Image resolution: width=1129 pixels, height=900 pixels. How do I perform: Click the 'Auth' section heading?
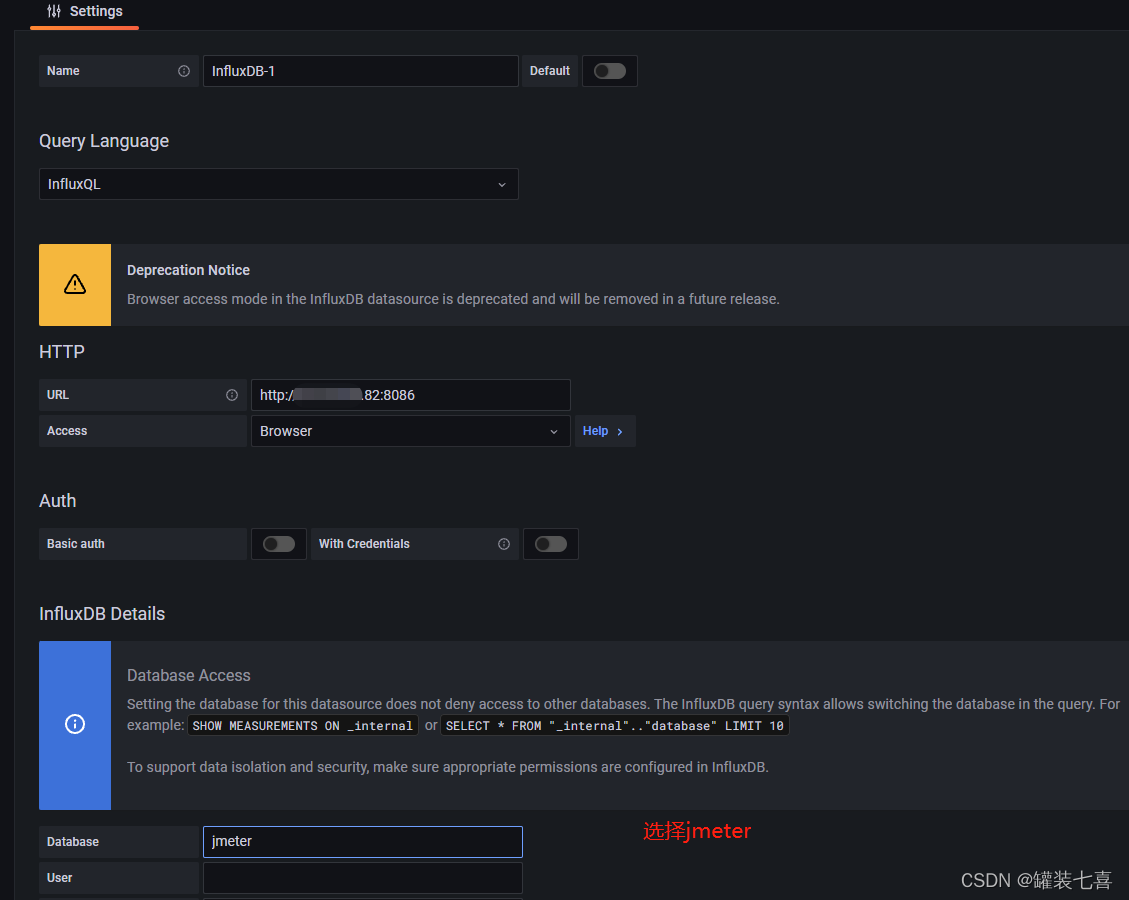(x=58, y=501)
